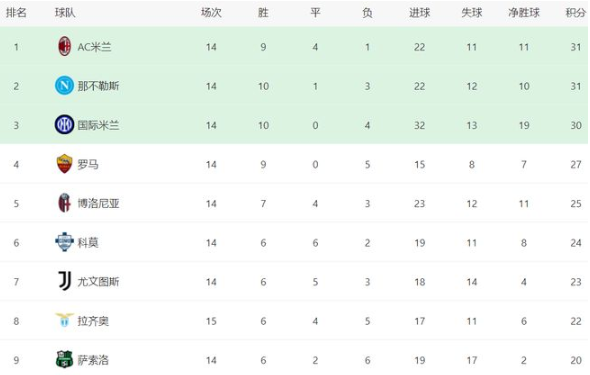Image resolution: width=590 pixels, height=375 pixels.
Task: Click the Lazio eagle logo
Action: [64, 320]
